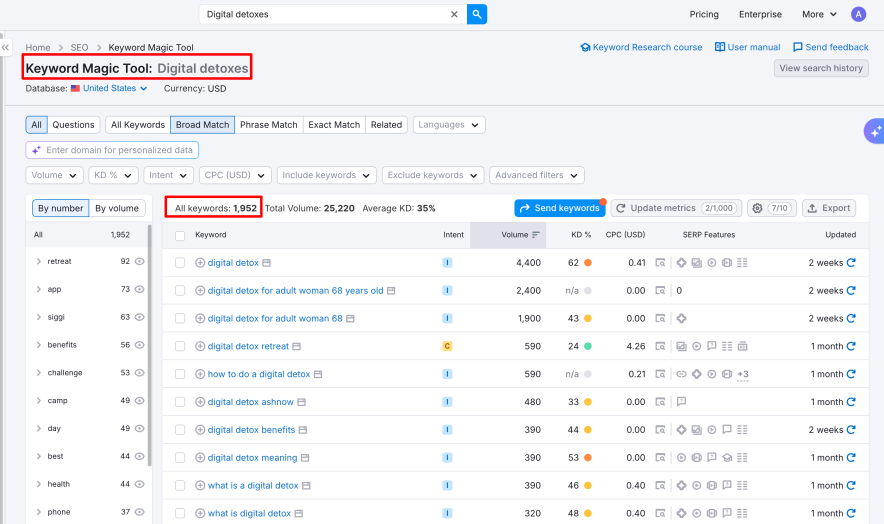Open table settings gear icon 7/10
The width and height of the screenshot is (884, 524).
[772, 208]
